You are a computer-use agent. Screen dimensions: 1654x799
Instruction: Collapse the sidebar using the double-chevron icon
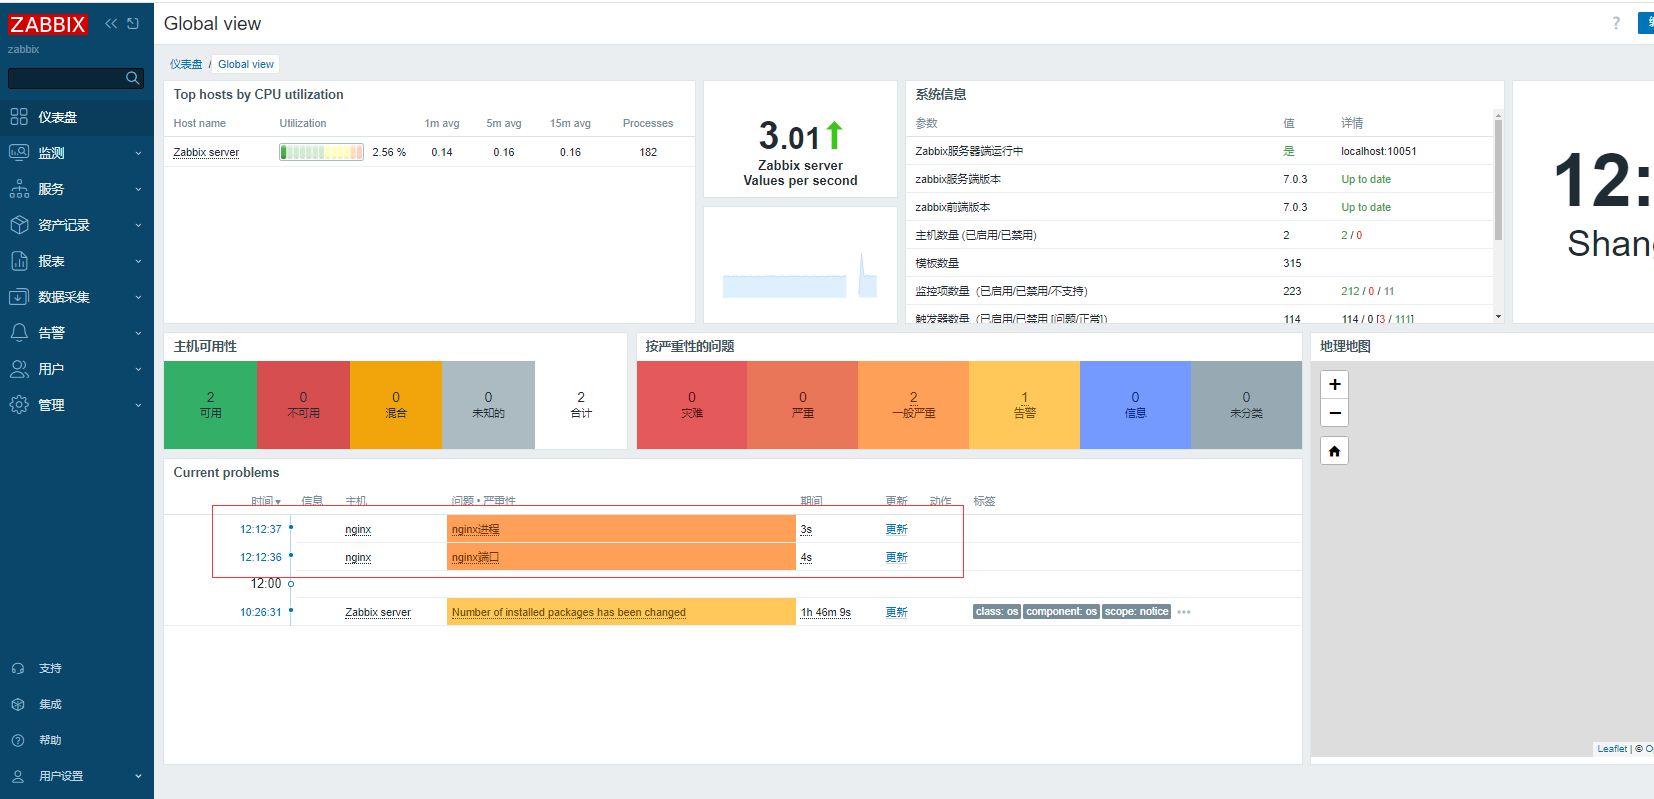[x=111, y=23]
